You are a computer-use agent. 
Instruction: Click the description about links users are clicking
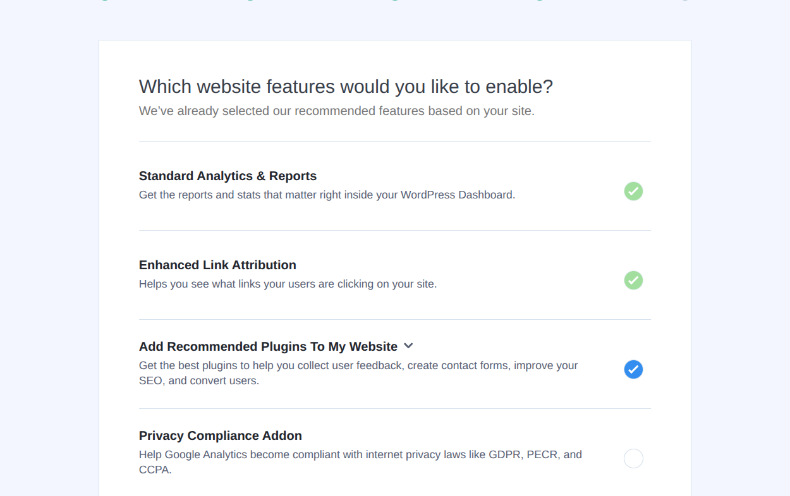coord(287,284)
